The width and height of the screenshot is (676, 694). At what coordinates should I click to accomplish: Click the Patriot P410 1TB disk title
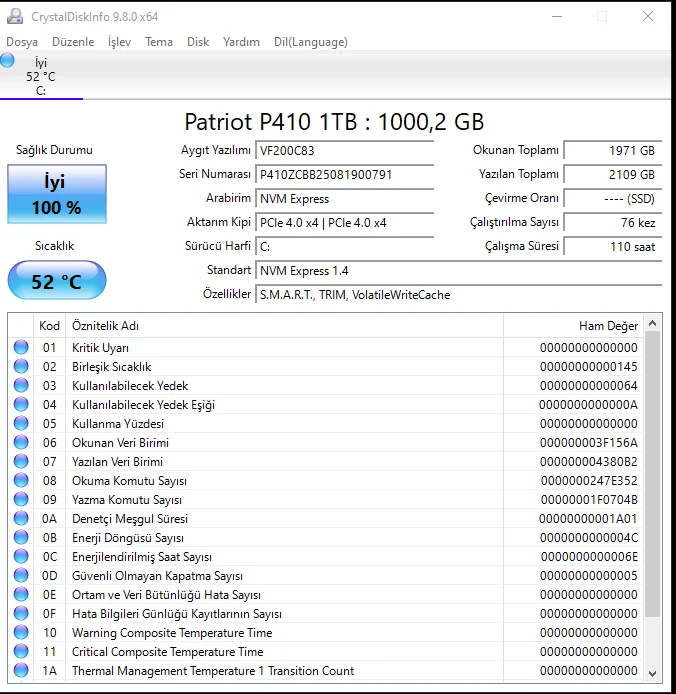pyautogui.click(x=334, y=122)
